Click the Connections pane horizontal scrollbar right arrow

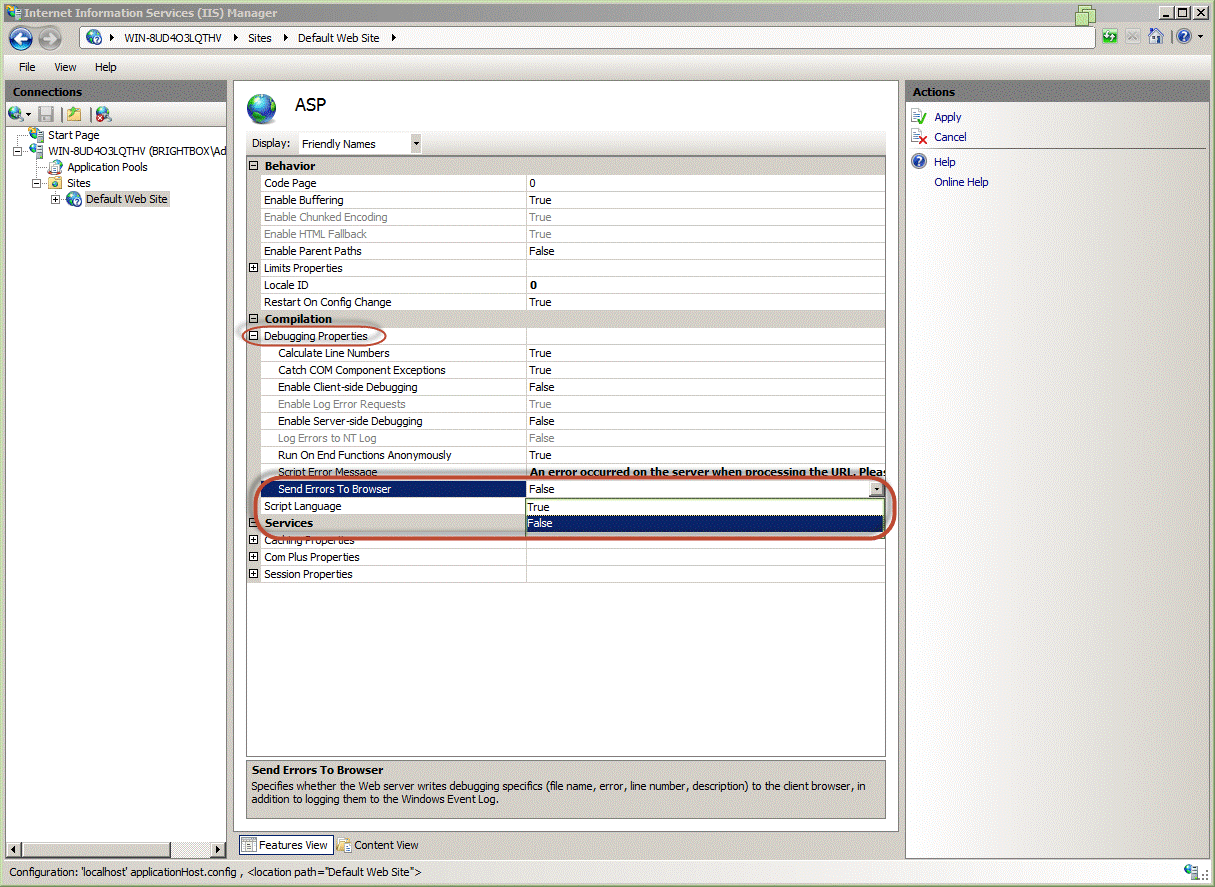219,849
